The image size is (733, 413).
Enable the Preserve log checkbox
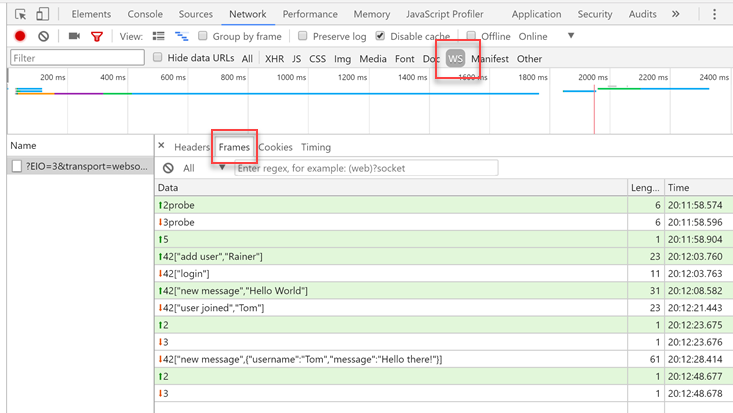click(x=303, y=37)
